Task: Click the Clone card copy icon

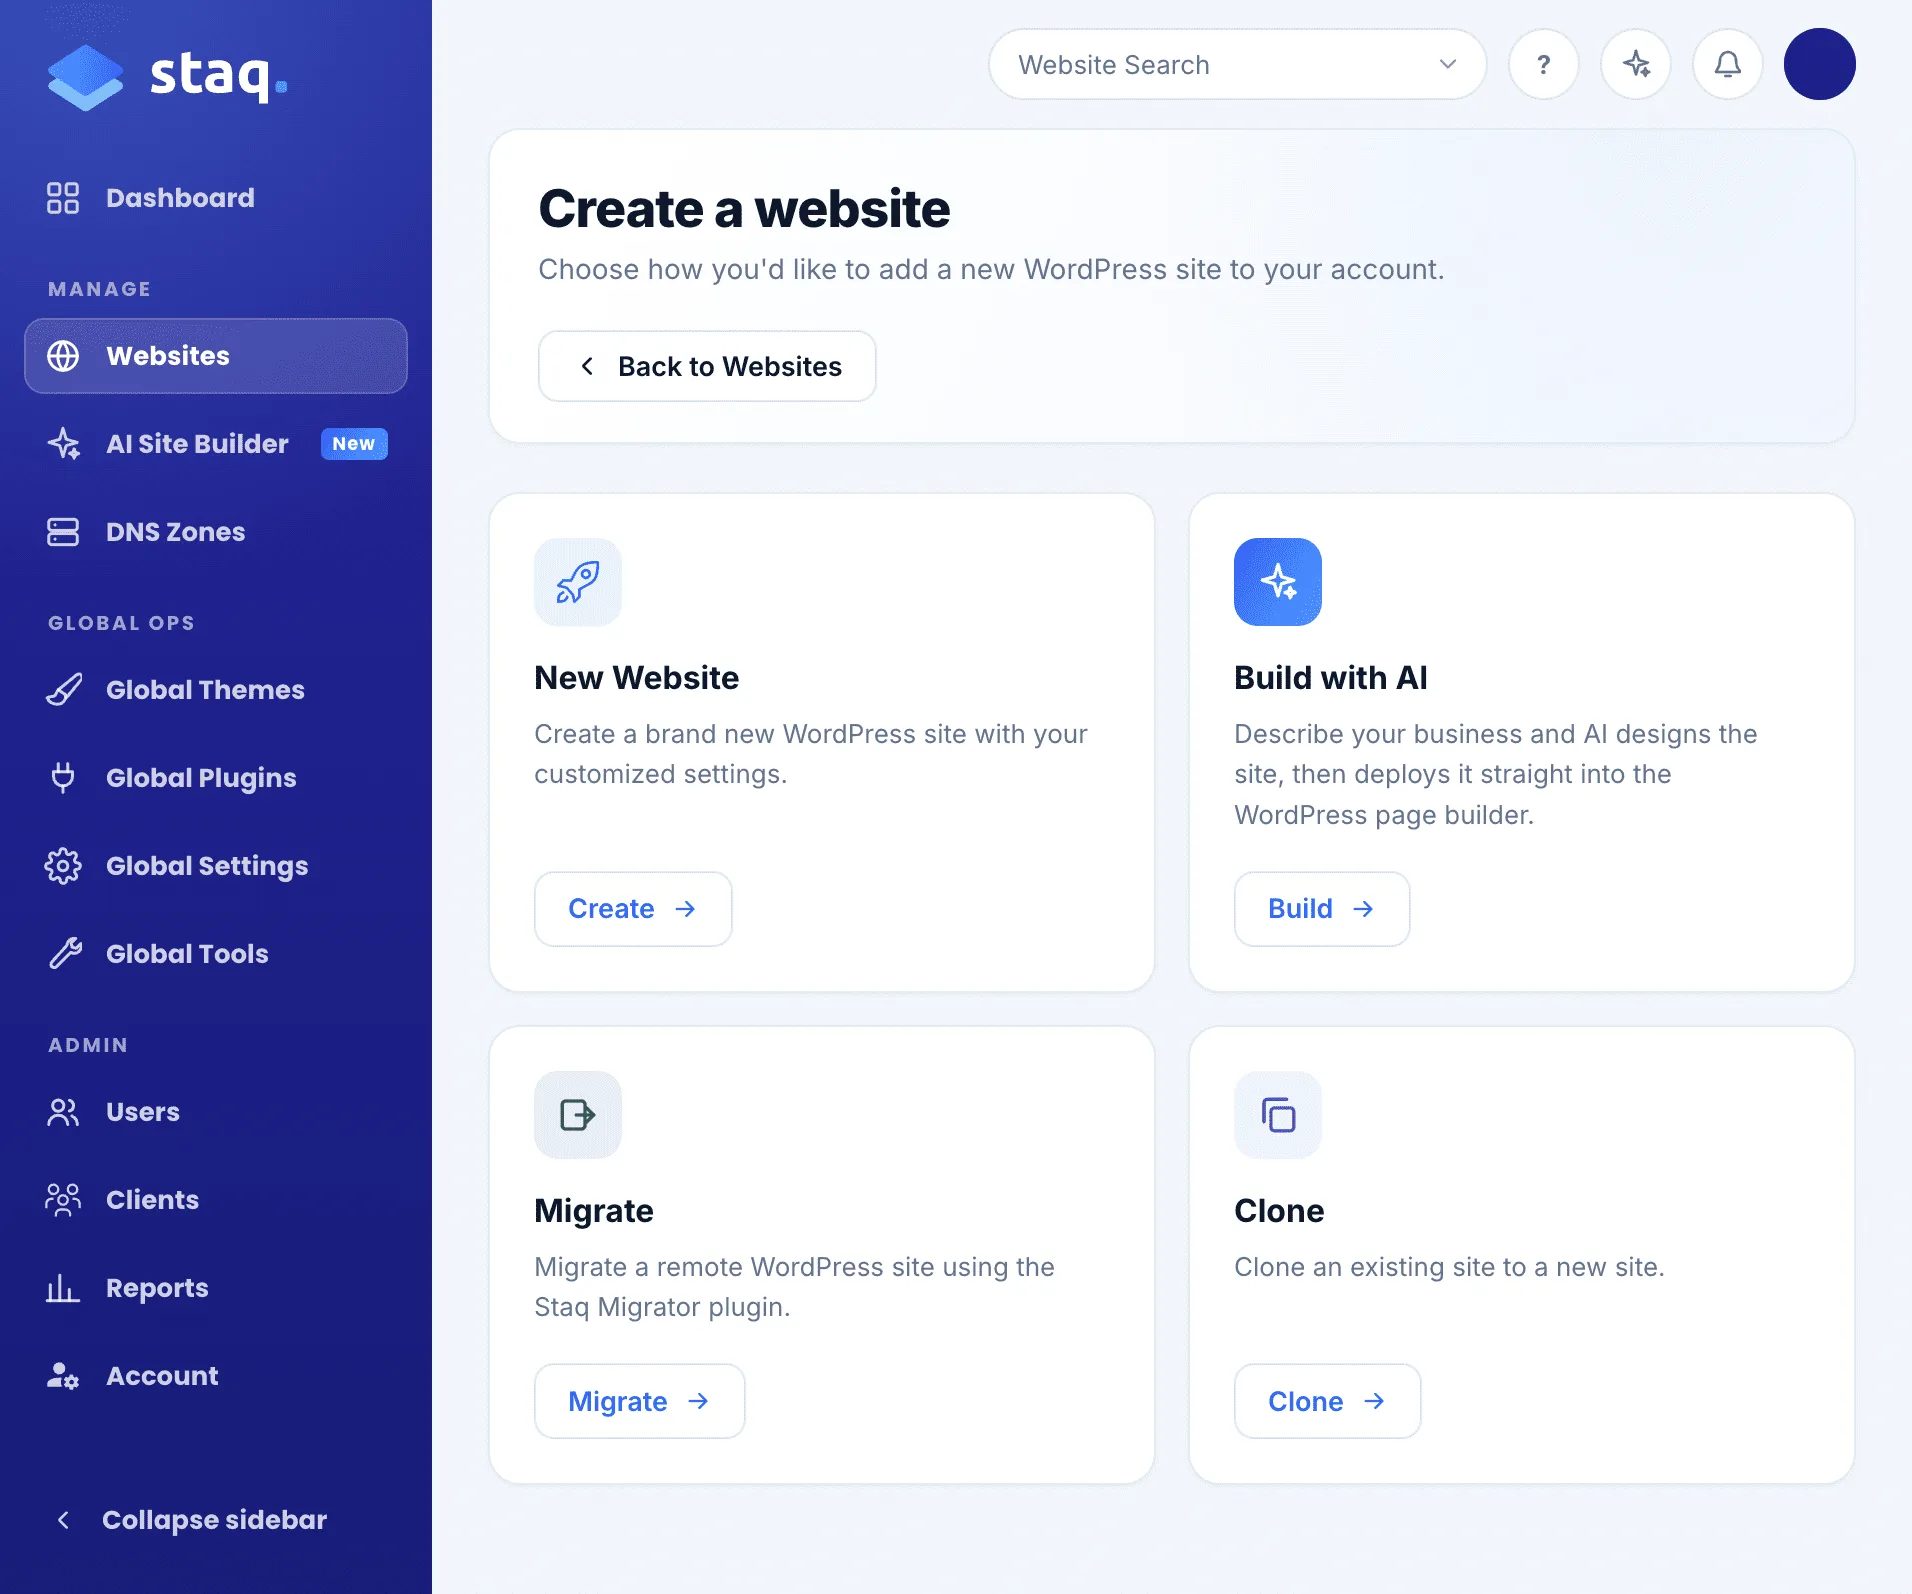Action: pos(1278,1116)
